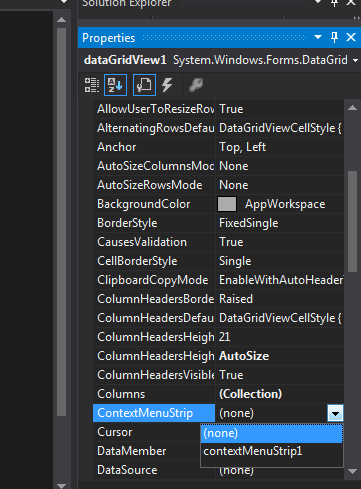Close the Properties panel

point(351,37)
